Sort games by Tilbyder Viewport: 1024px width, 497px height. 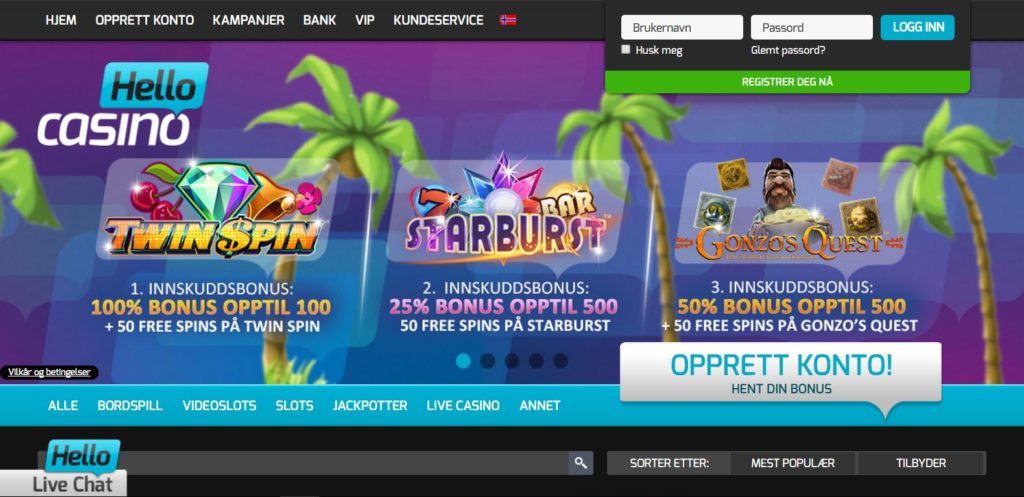921,463
